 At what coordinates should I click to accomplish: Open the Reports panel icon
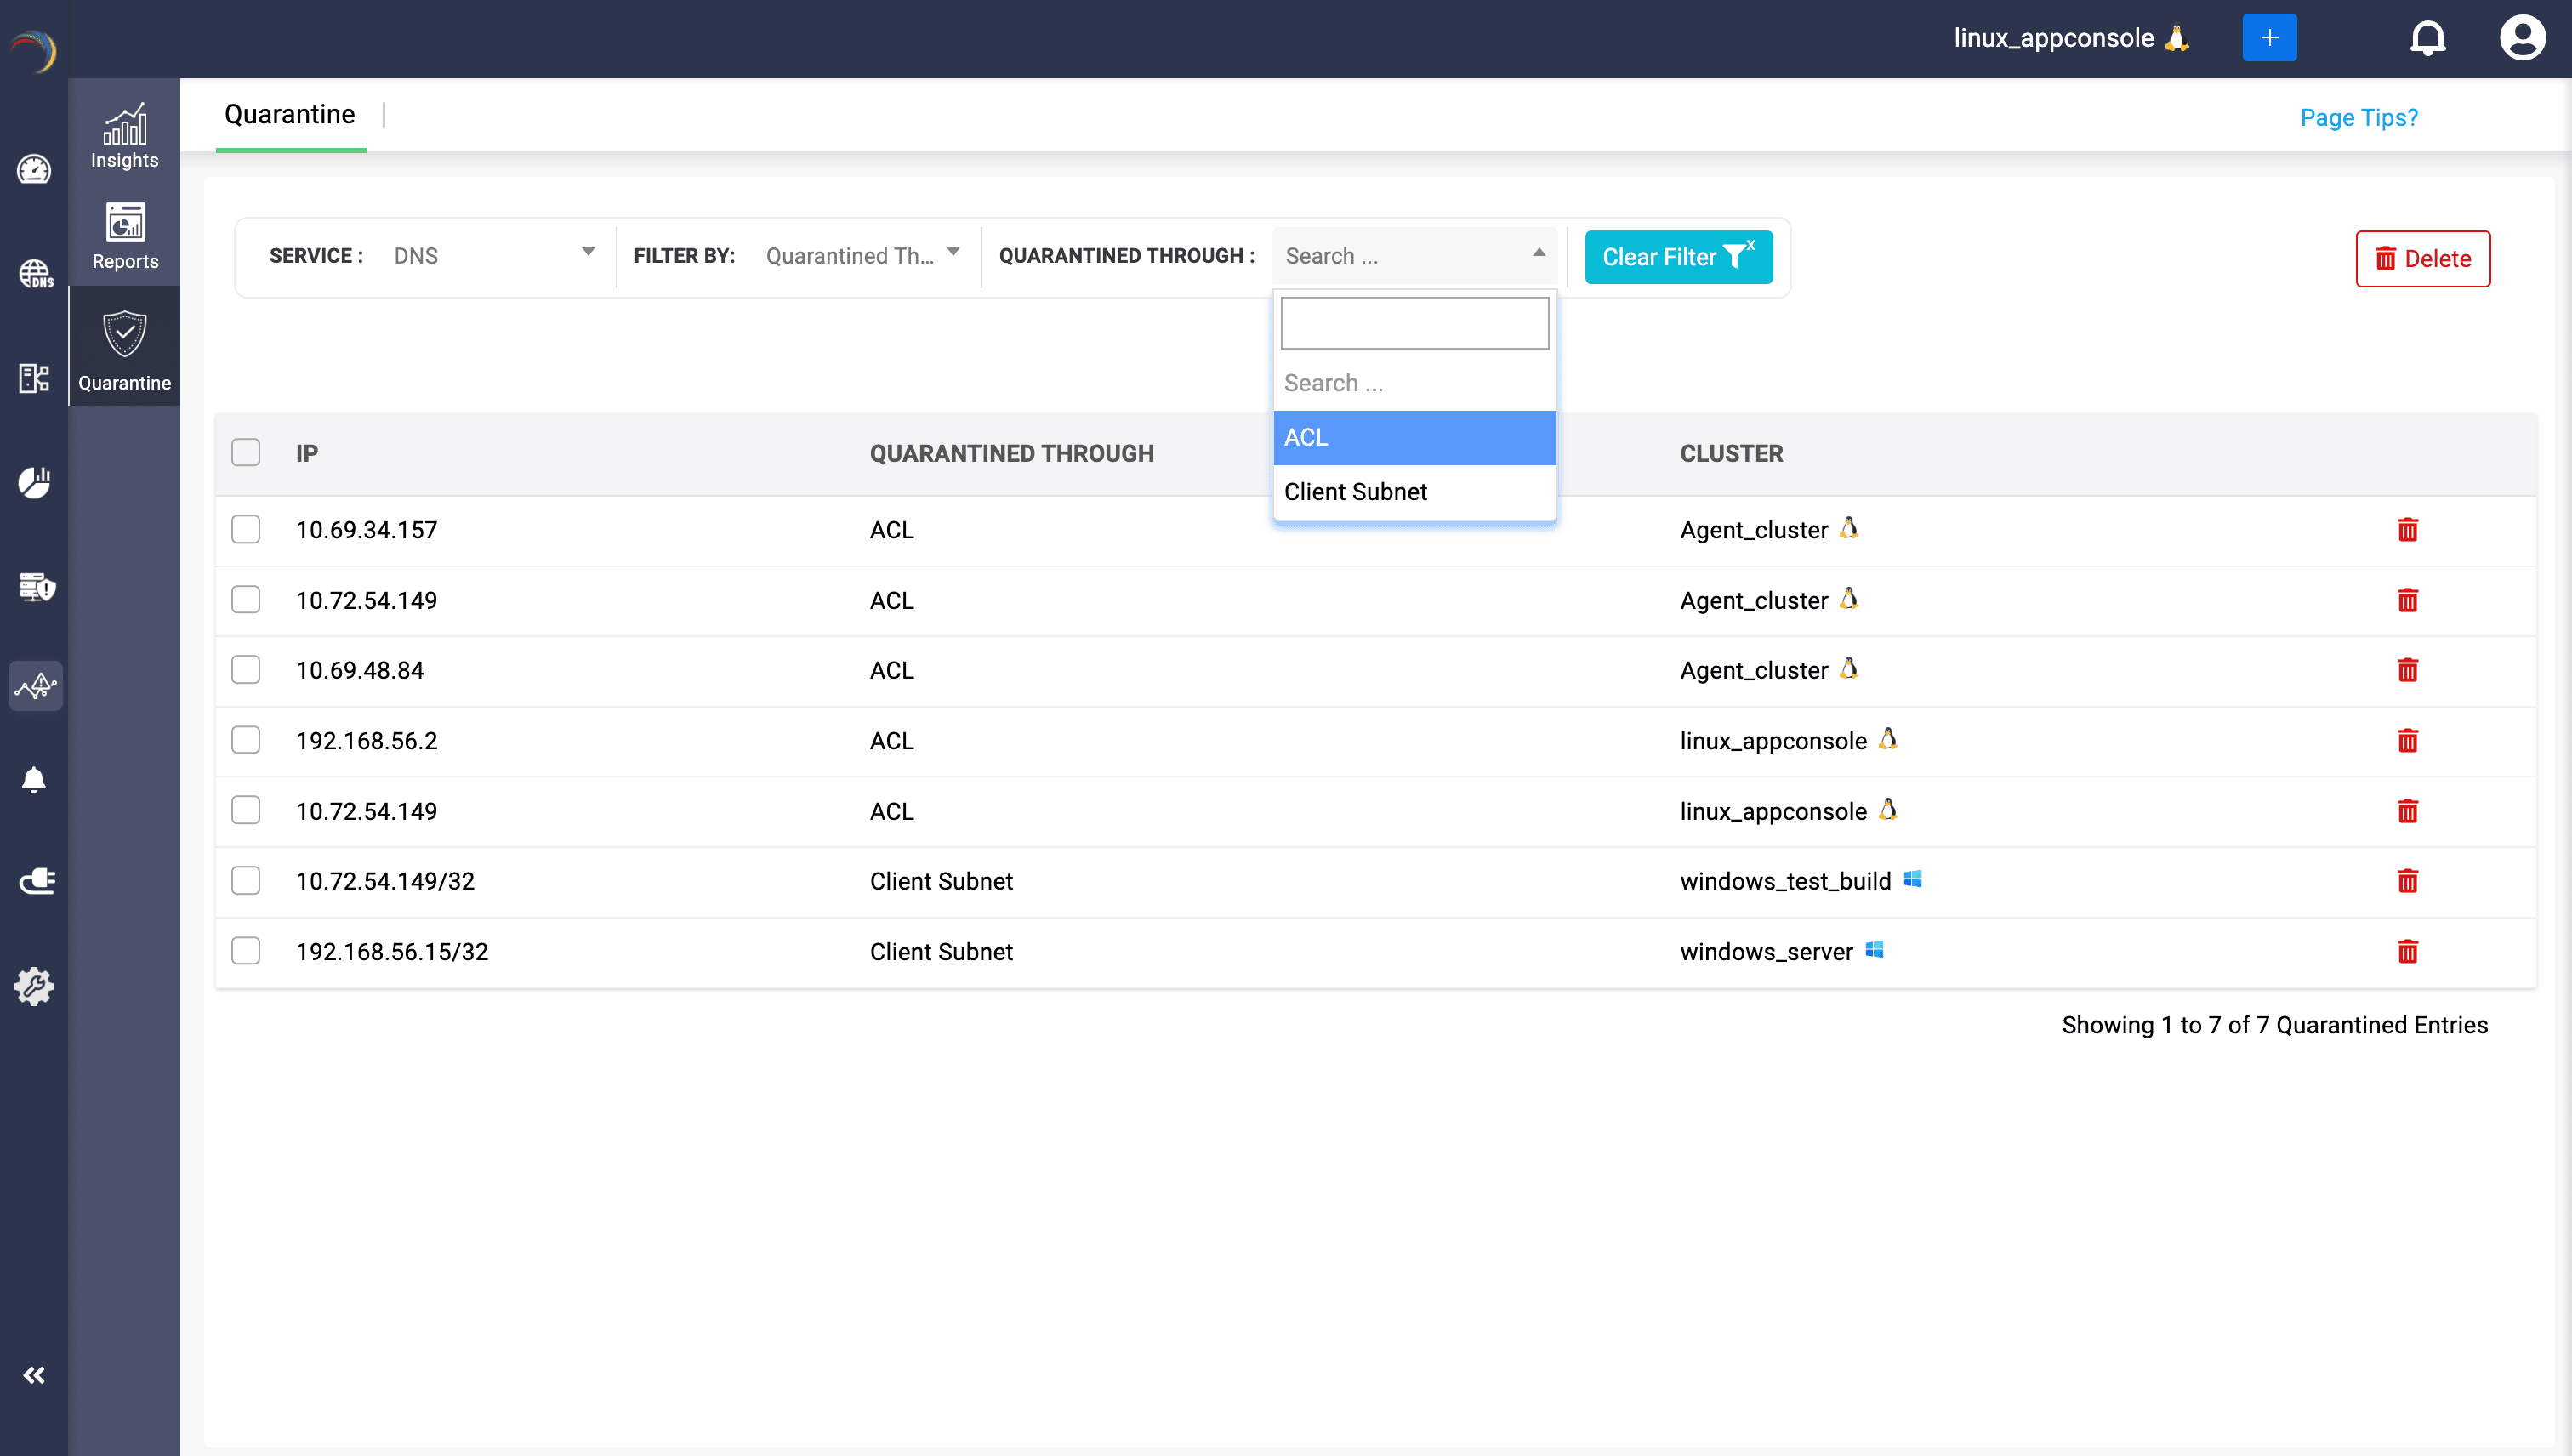click(125, 236)
